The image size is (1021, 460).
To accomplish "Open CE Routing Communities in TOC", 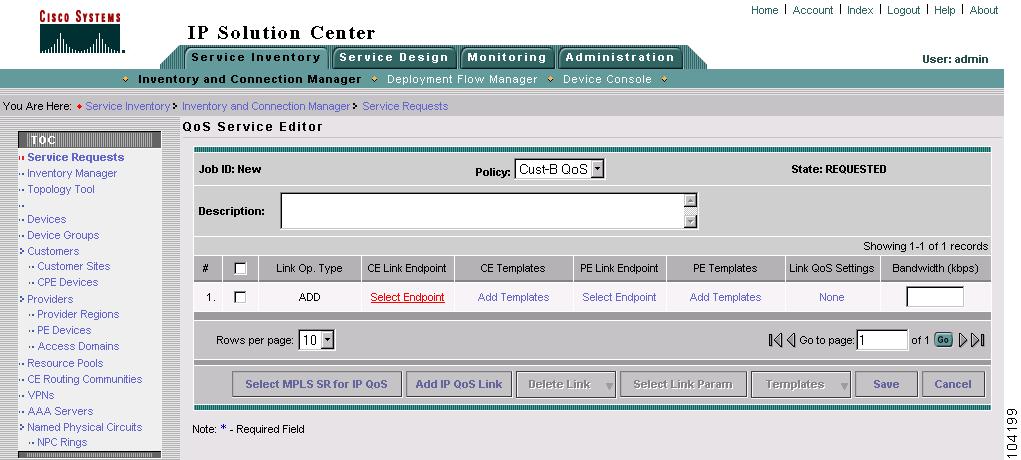I will click(85, 379).
